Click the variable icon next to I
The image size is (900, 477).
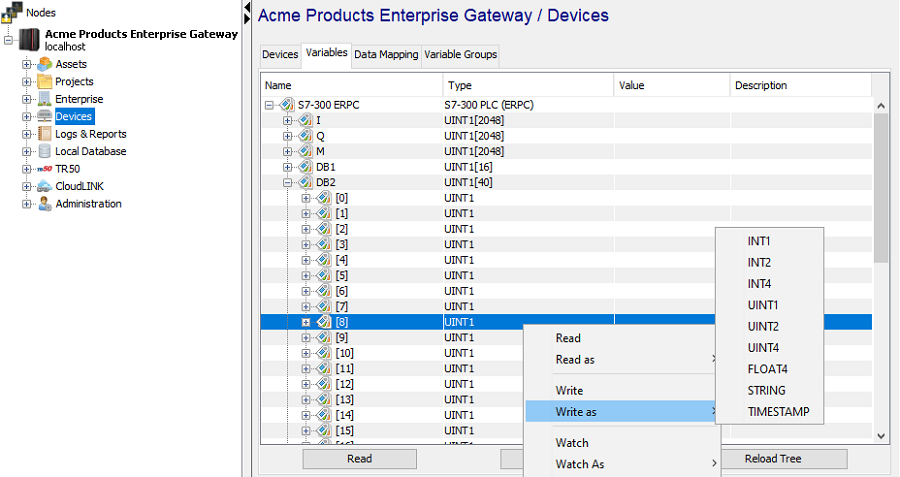305,121
